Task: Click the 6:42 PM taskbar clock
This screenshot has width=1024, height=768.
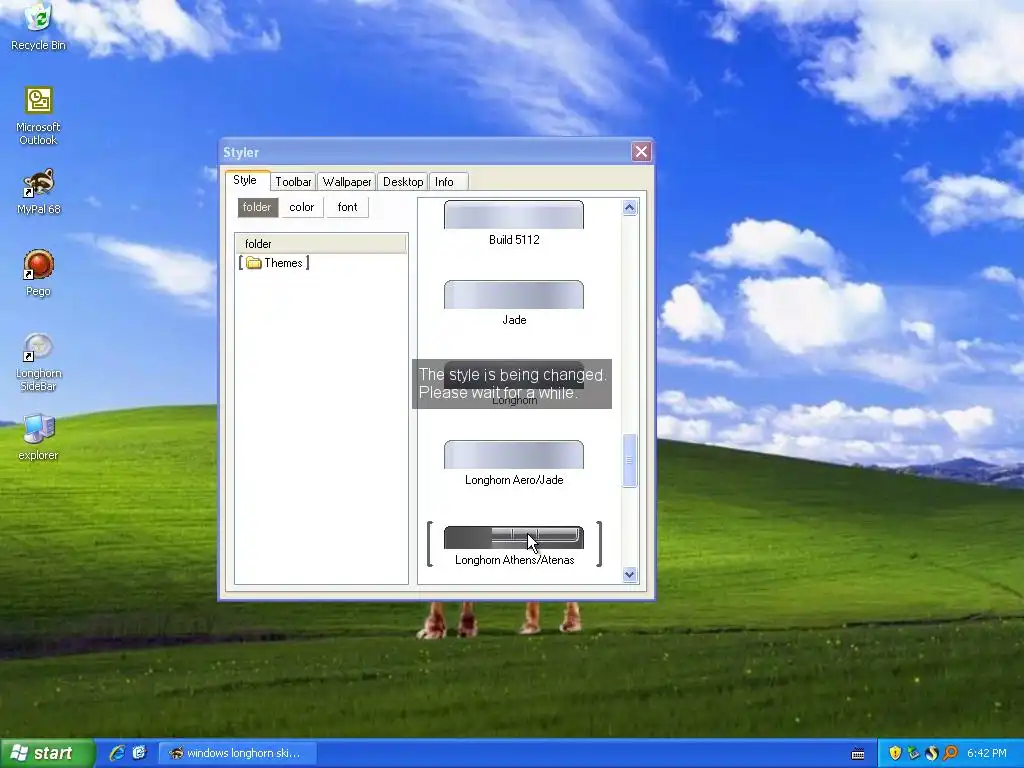Action: point(987,754)
